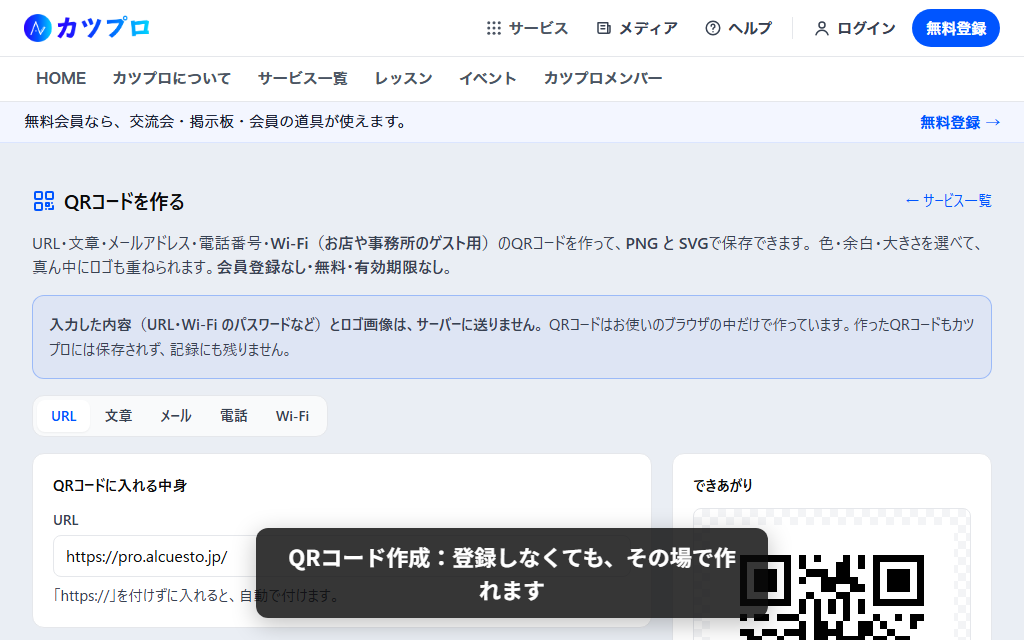The width and height of the screenshot is (1024, 640).
Task: Open カツプロについて page
Action: tap(172, 78)
